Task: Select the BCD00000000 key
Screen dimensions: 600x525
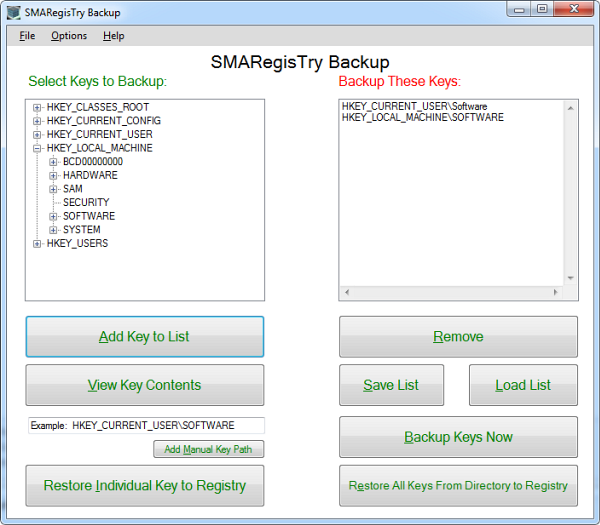Action: (x=93, y=161)
